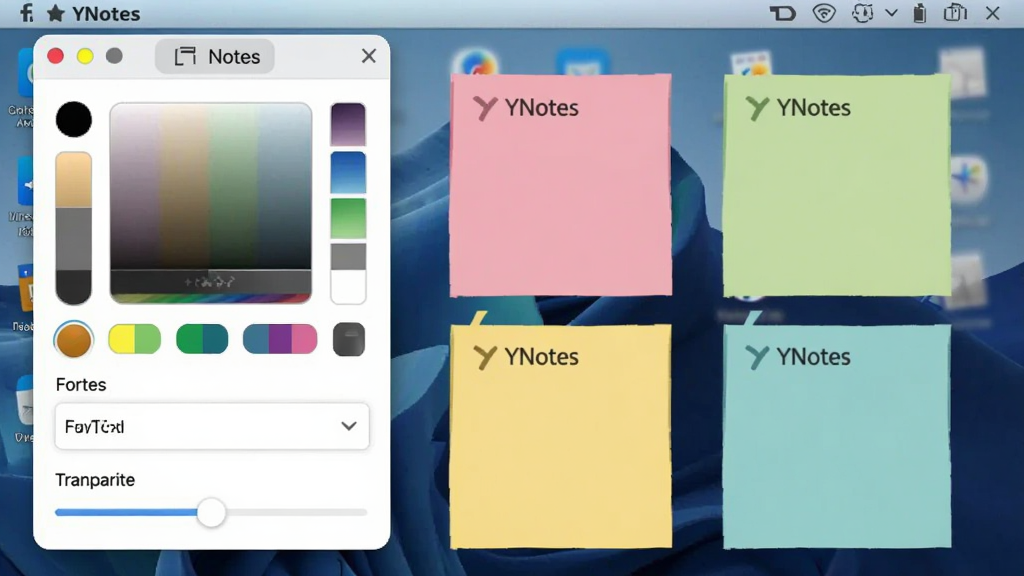Viewport: 1024px width, 576px height.
Task: Click the Y logo on yellow note
Action: point(485,358)
